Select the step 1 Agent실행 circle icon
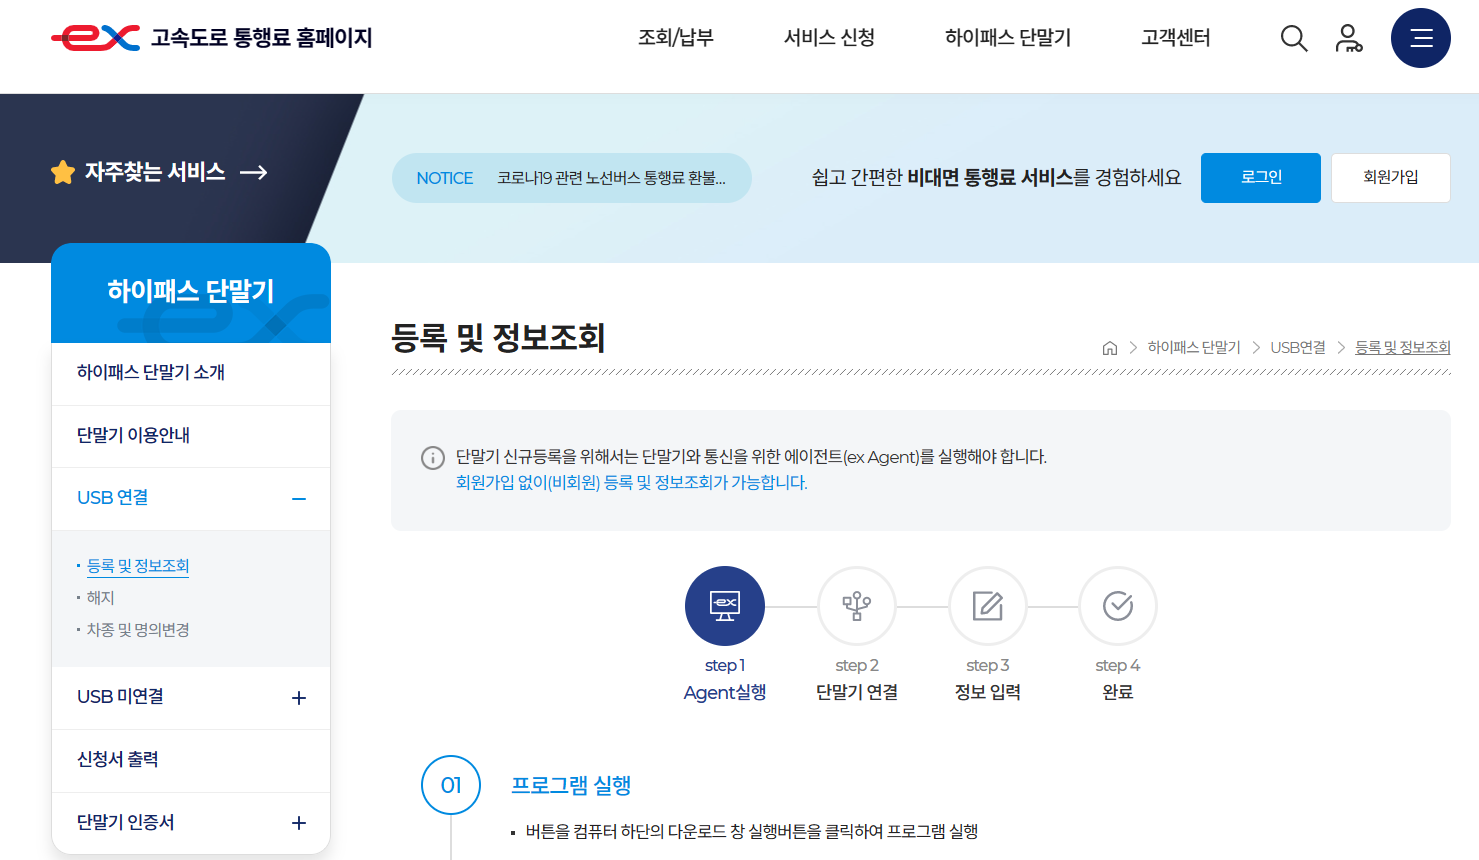1479x860 pixels. click(724, 605)
